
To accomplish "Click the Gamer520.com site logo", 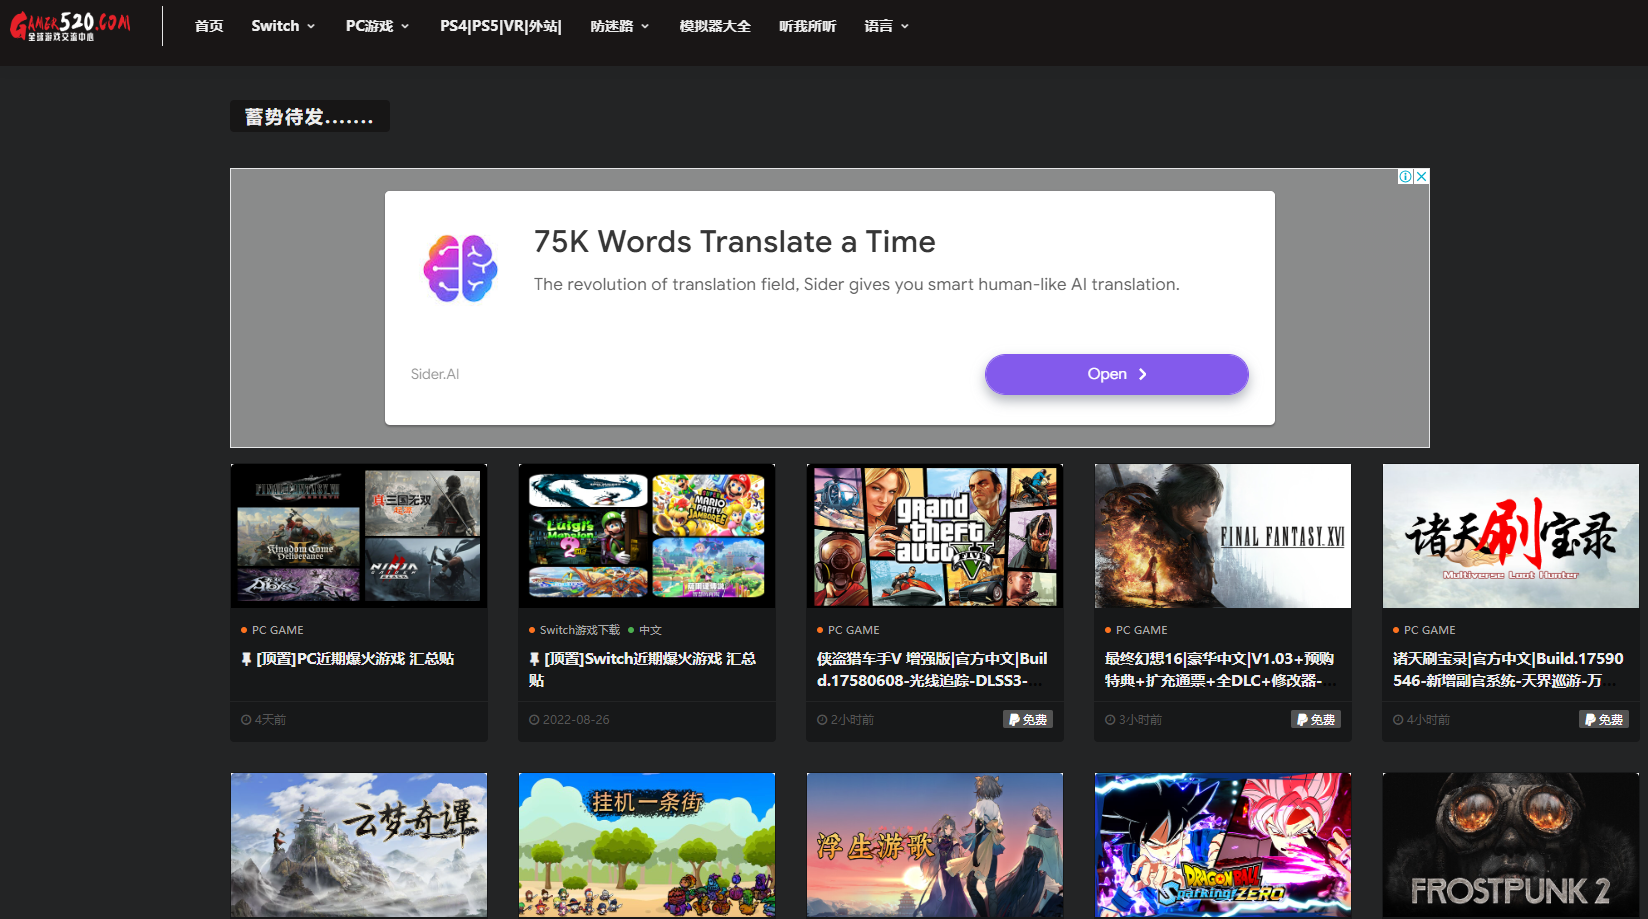I will [70, 26].
